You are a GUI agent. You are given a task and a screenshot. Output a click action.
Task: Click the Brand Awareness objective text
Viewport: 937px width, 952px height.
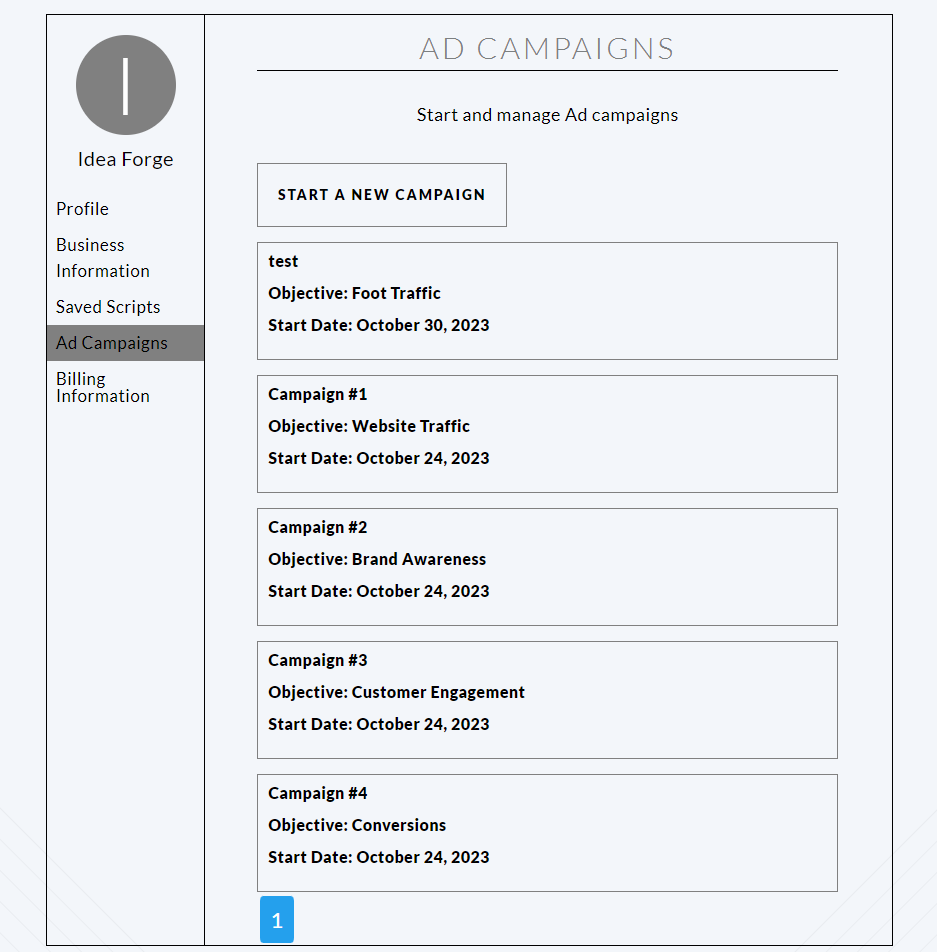click(x=419, y=559)
